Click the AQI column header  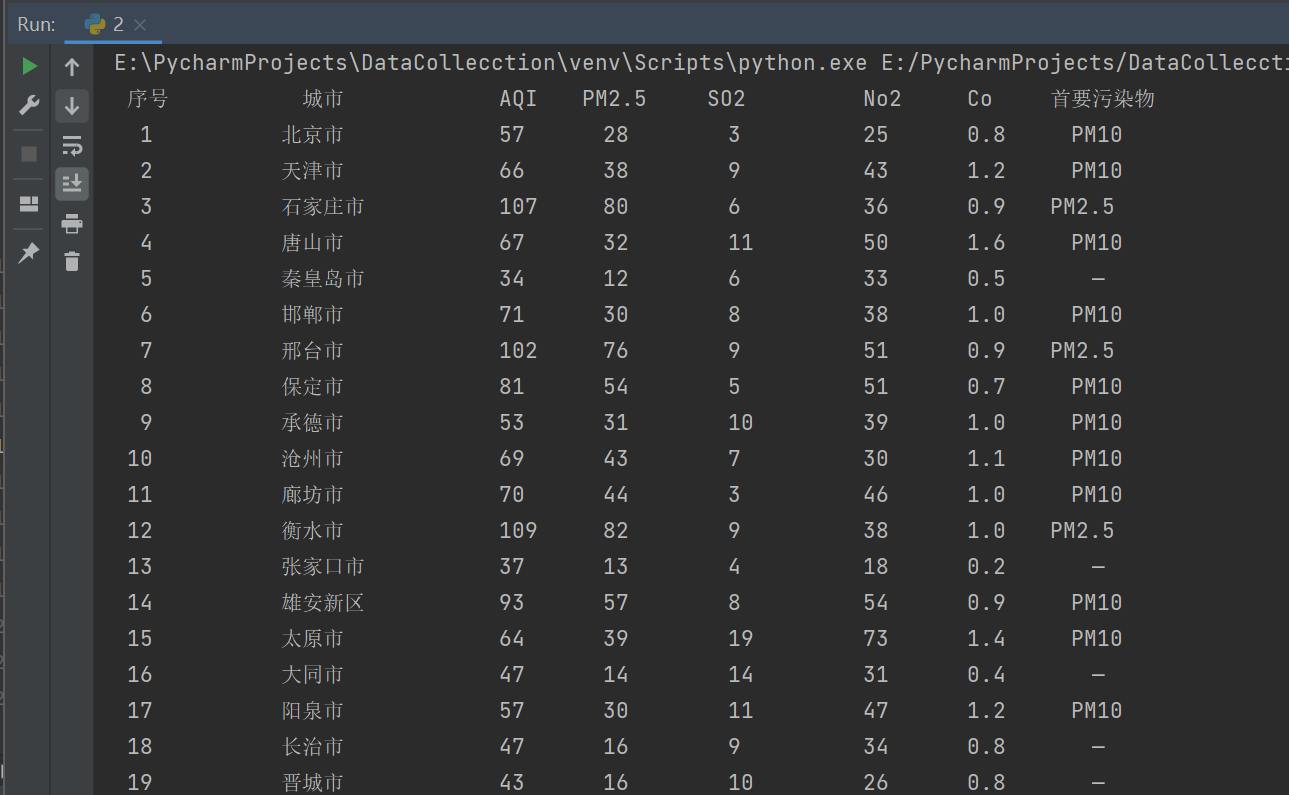coord(518,99)
